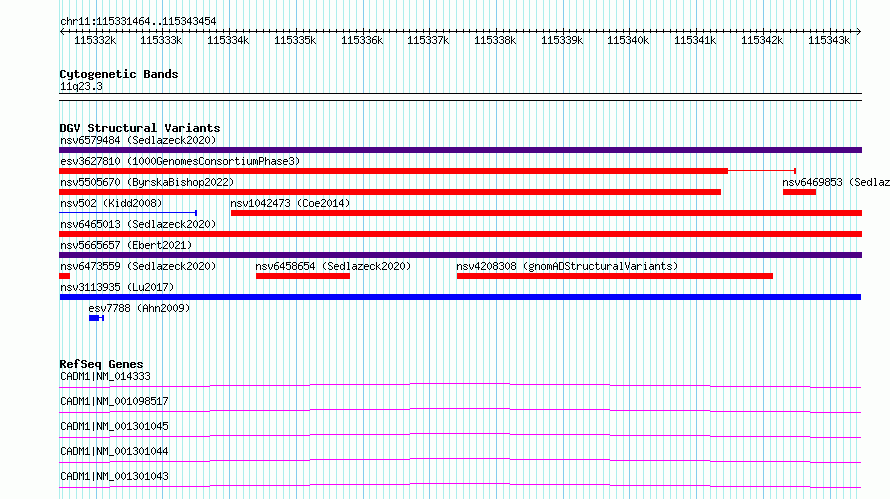Click the 115335k ruler tick label
This screenshot has width=890, height=499.
tap(295, 40)
